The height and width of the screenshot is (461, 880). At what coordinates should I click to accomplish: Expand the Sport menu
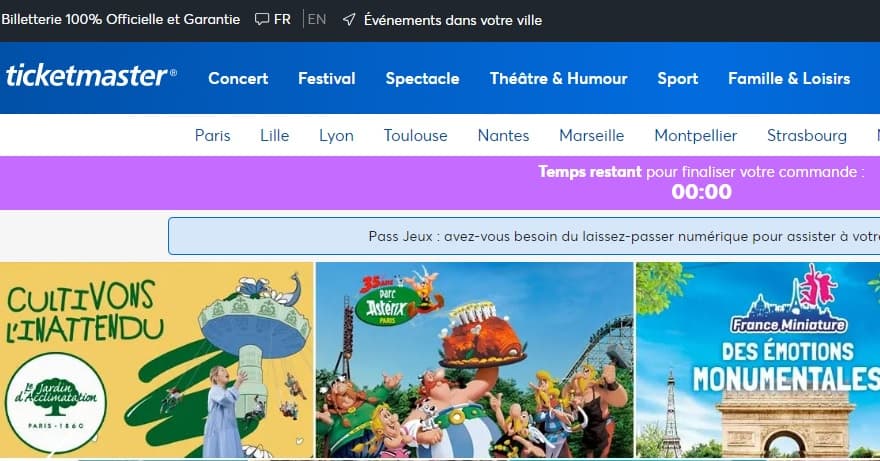(677, 78)
